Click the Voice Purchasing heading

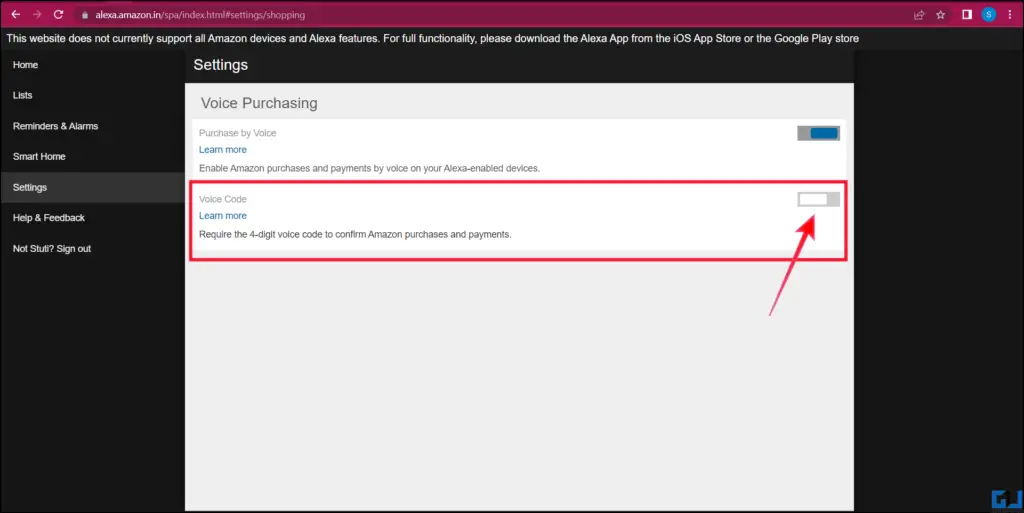(259, 103)
